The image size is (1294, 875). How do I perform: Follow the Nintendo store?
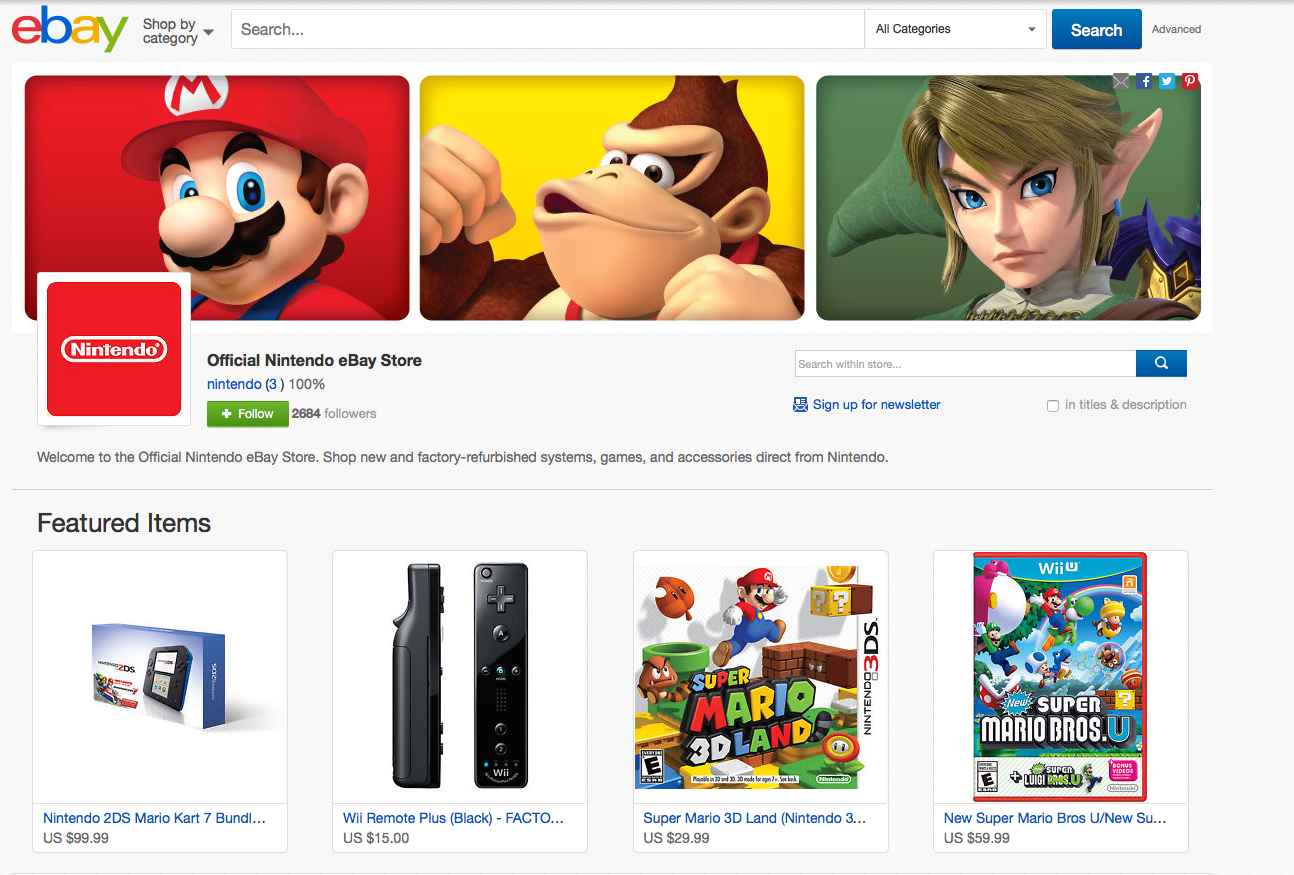(x=248, y=414)
